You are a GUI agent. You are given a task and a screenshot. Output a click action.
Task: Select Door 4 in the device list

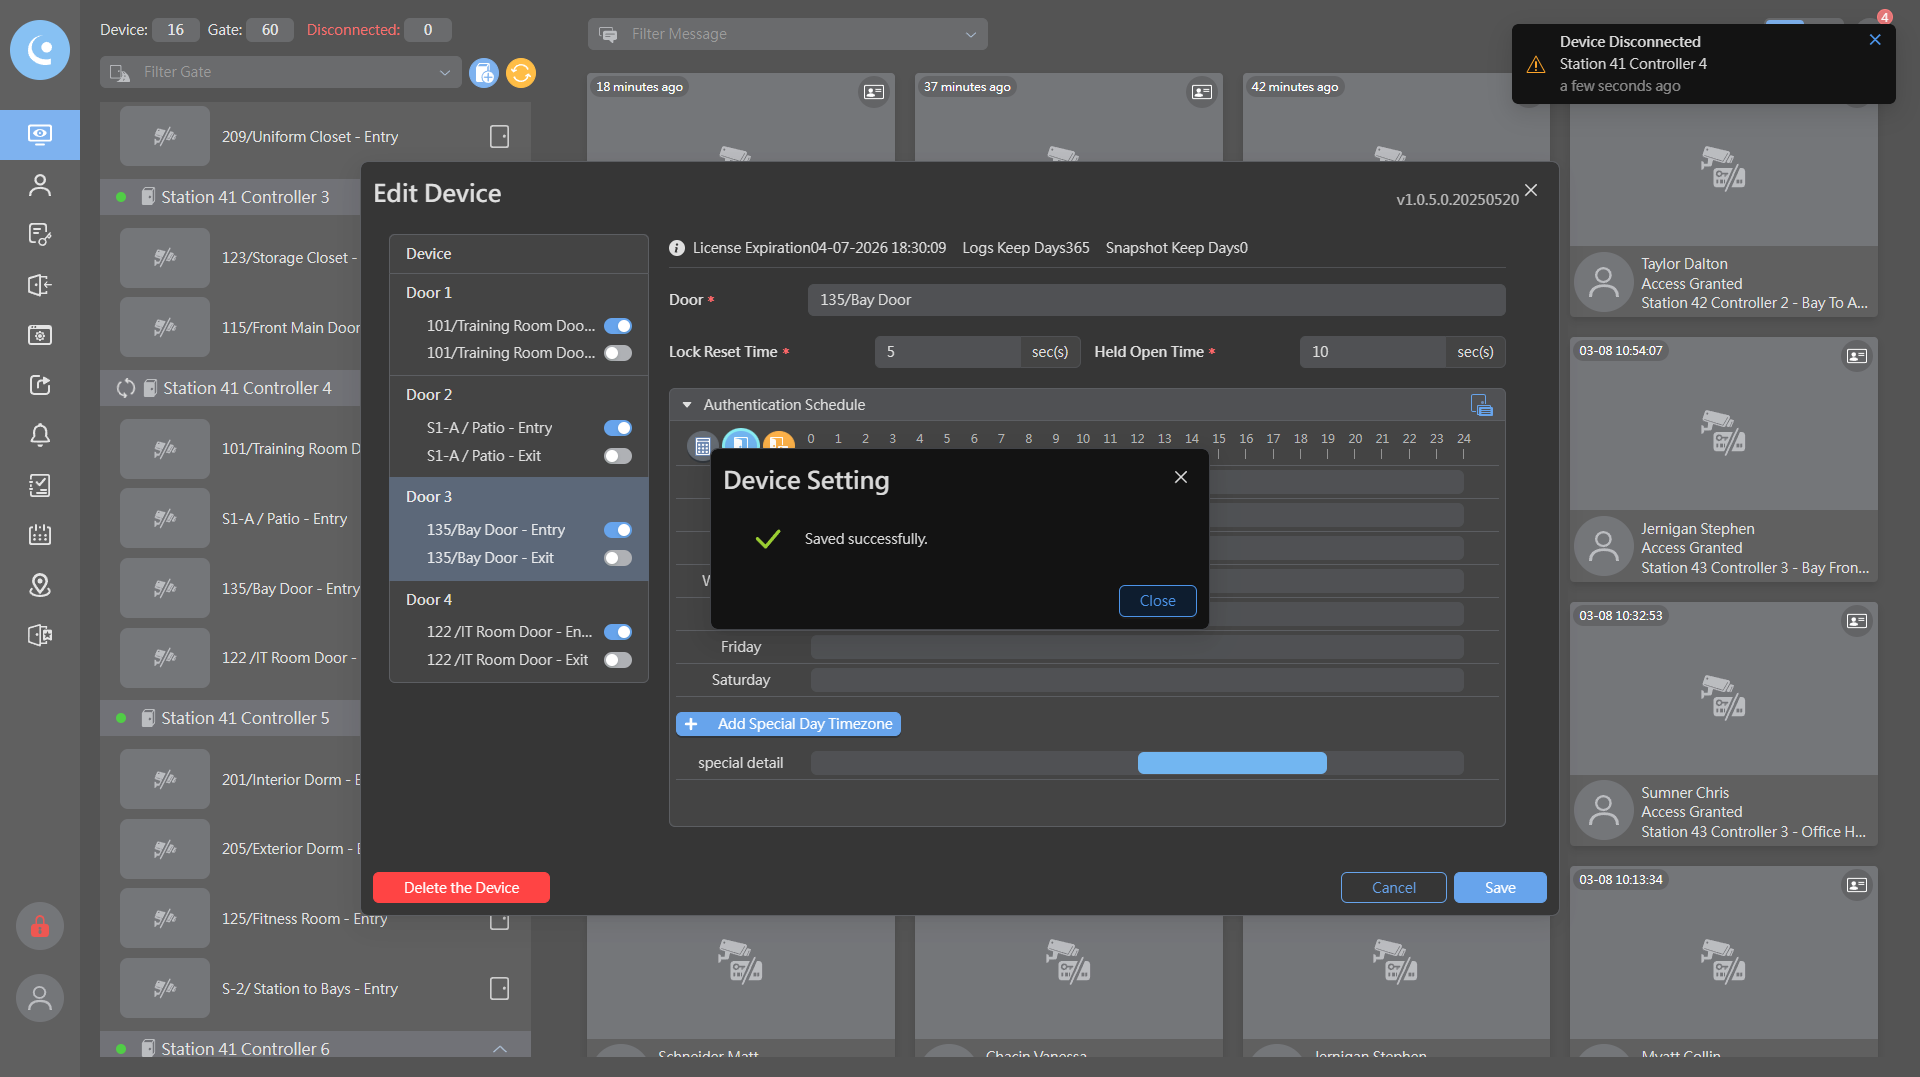pos(429,599)
